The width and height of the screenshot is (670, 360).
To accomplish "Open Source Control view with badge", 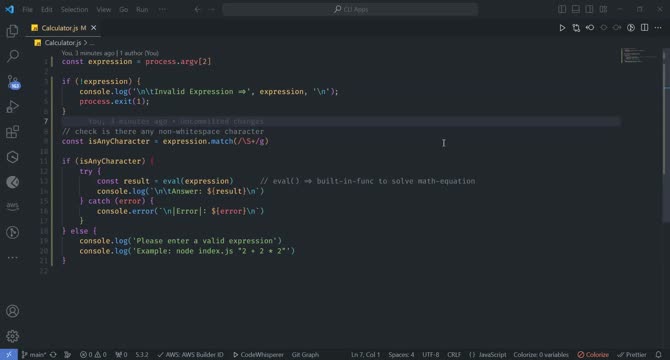I will click(x=13, y=82).
